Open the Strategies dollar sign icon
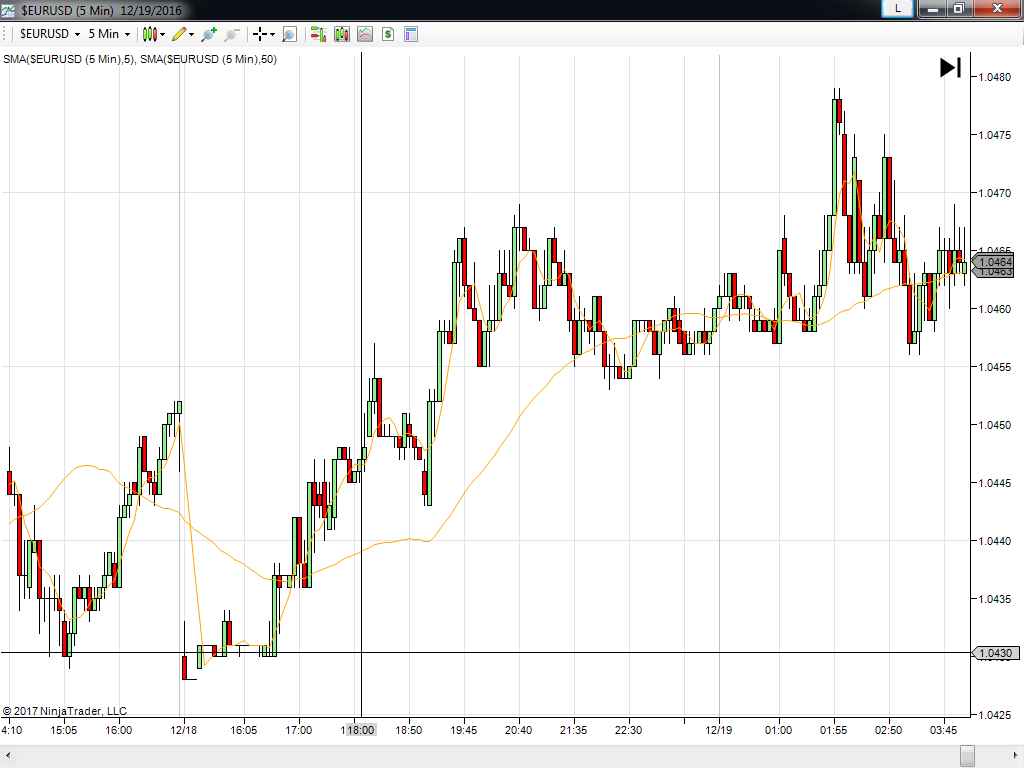This screenshot has width=1024, height=768. (388, 34)
